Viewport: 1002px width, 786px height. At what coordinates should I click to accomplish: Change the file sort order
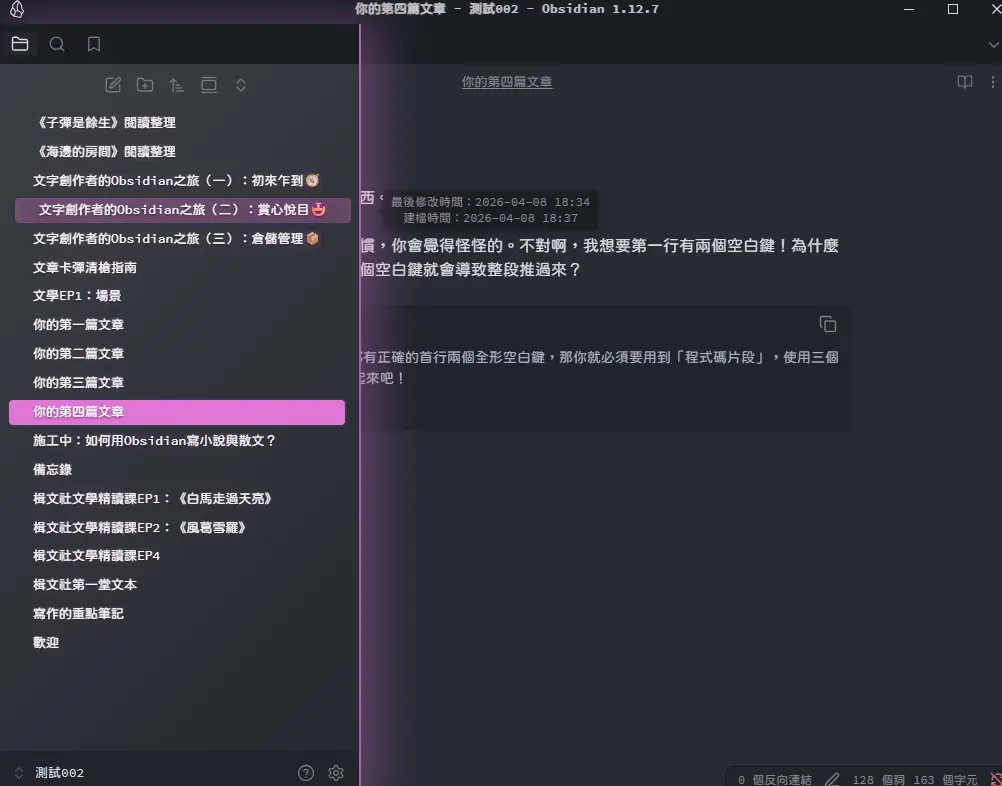[177, 85]
